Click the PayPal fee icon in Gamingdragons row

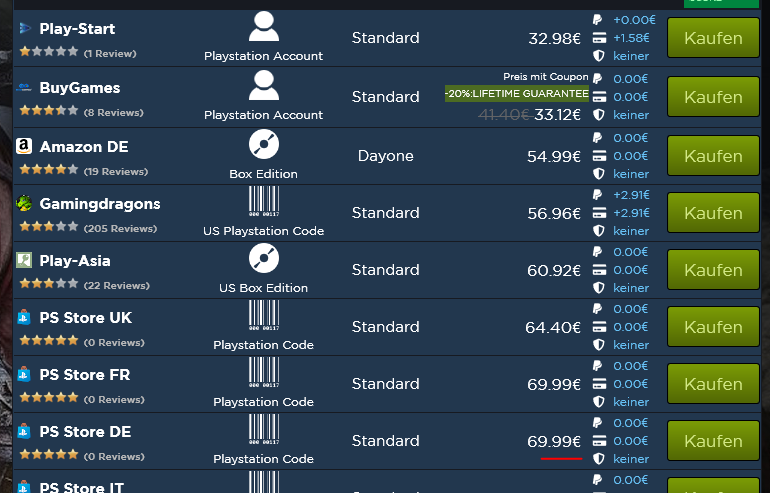(598, 195)
